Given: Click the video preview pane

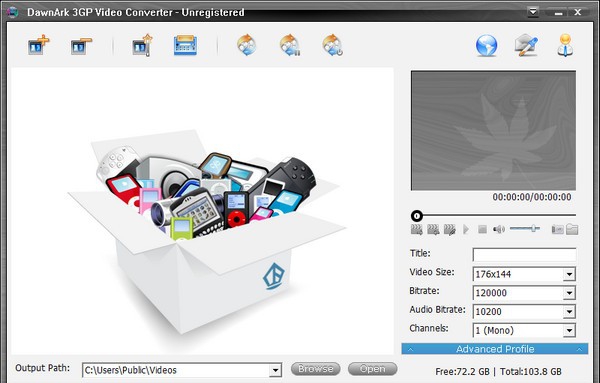Looking at the screenshot, I should pyautogui.click(x=493, y=130).
